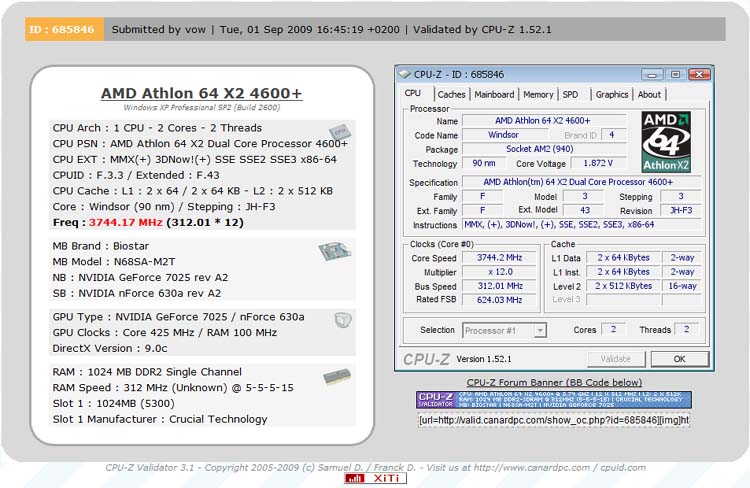The width and height of the screenshot is (750, 488).
Task: Select the CPU tab
Action: click(x=413, y=93)
